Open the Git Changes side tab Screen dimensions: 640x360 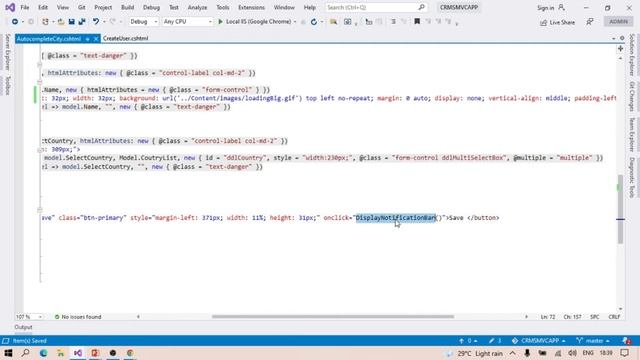click(632, 96)
